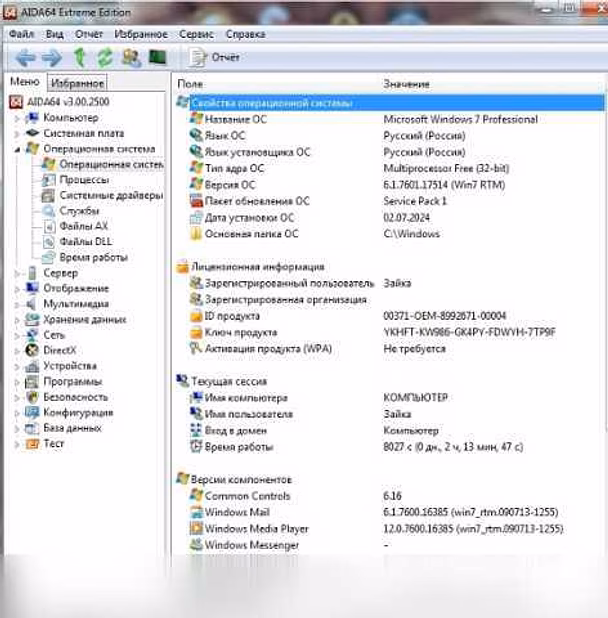Screen dimensions: 608x618
Task: Click the DirectX tree icon
Action: click(x=32, y=350)
